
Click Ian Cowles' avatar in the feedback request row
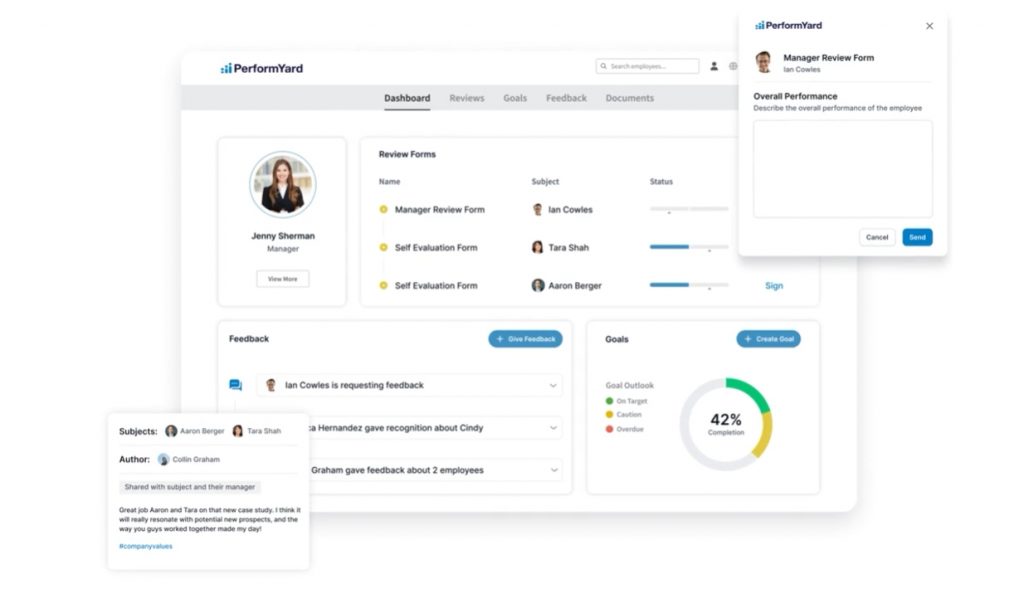click(271, 385)
